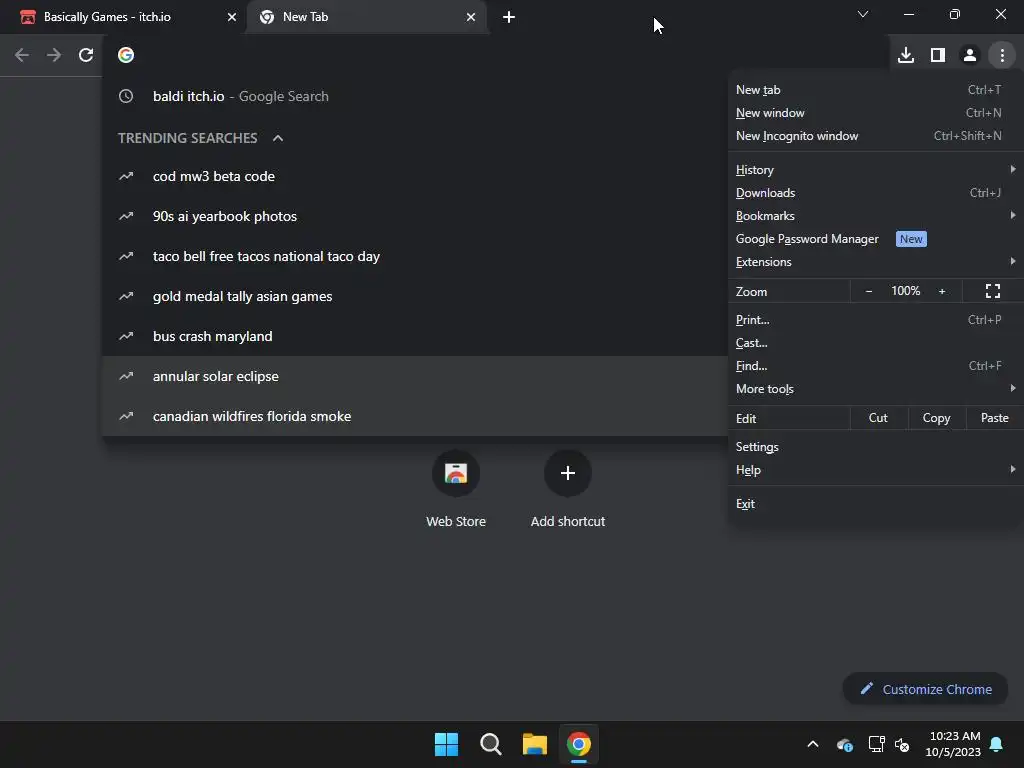The height and width of the screenshot is (768, 1024).
Task: Expand the Help submenu
Action: click(875, 470)
